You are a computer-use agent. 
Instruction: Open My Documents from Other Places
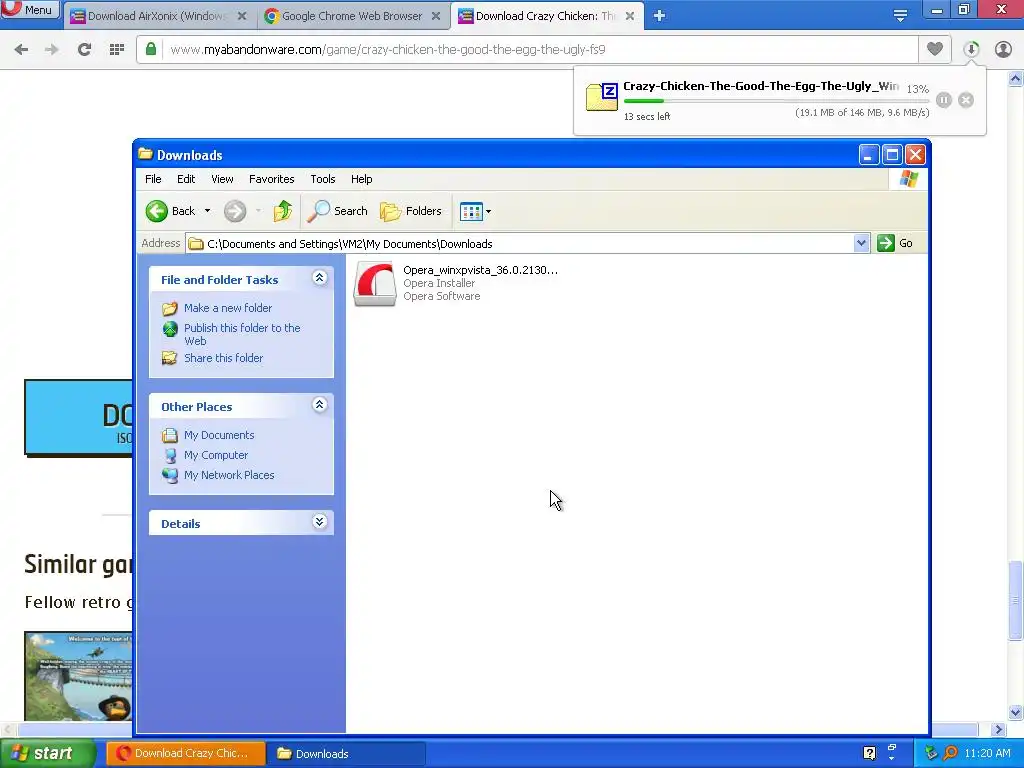pyautogui.click(x=219, y=435)
